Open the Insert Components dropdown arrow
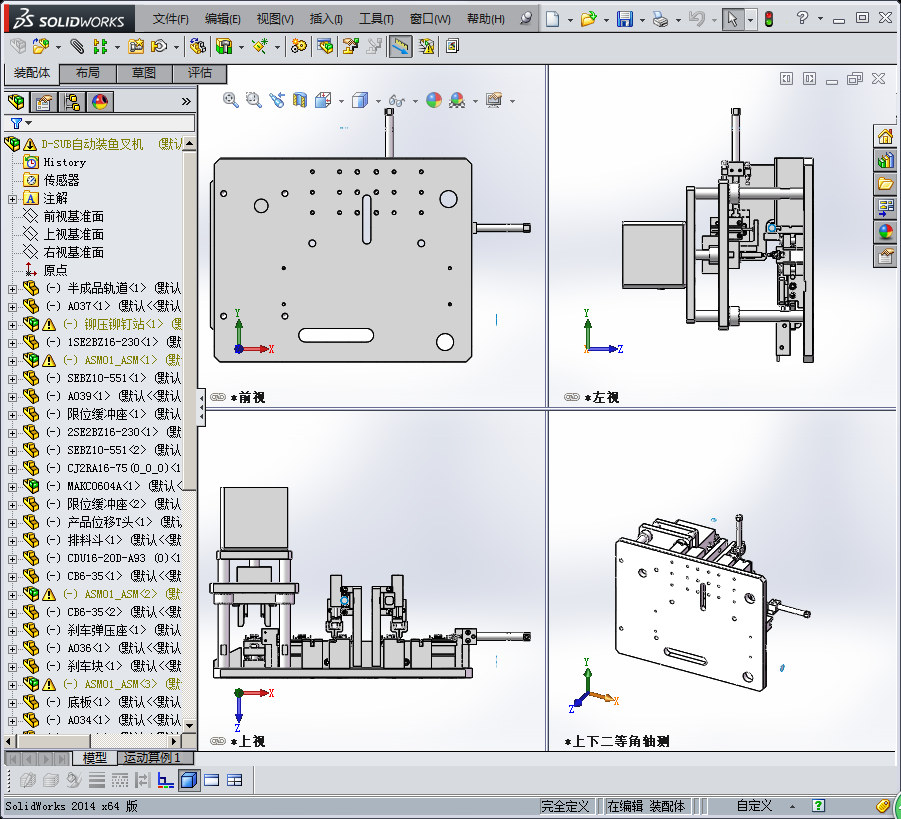 tap(58, 47)
